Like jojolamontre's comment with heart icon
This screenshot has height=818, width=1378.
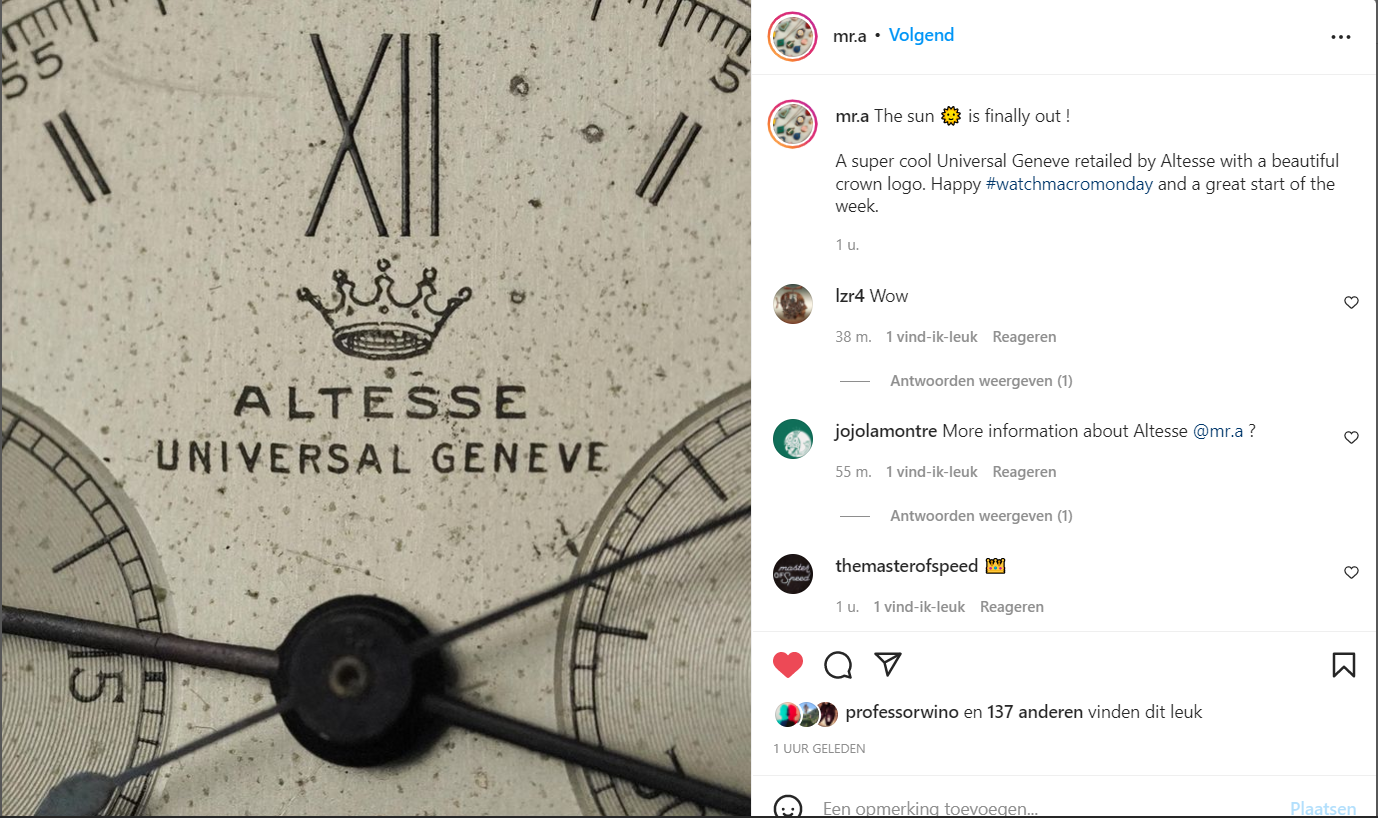coord(1351,437)
